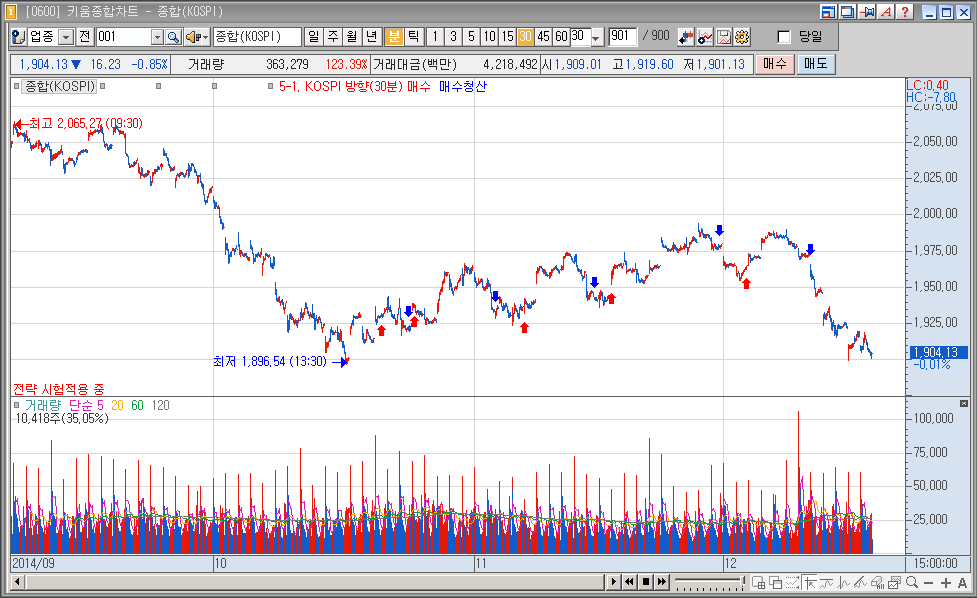Viewport: 977px width, 598px height.
Task: Click the playback speed slider handle
Action: point(742,582)
